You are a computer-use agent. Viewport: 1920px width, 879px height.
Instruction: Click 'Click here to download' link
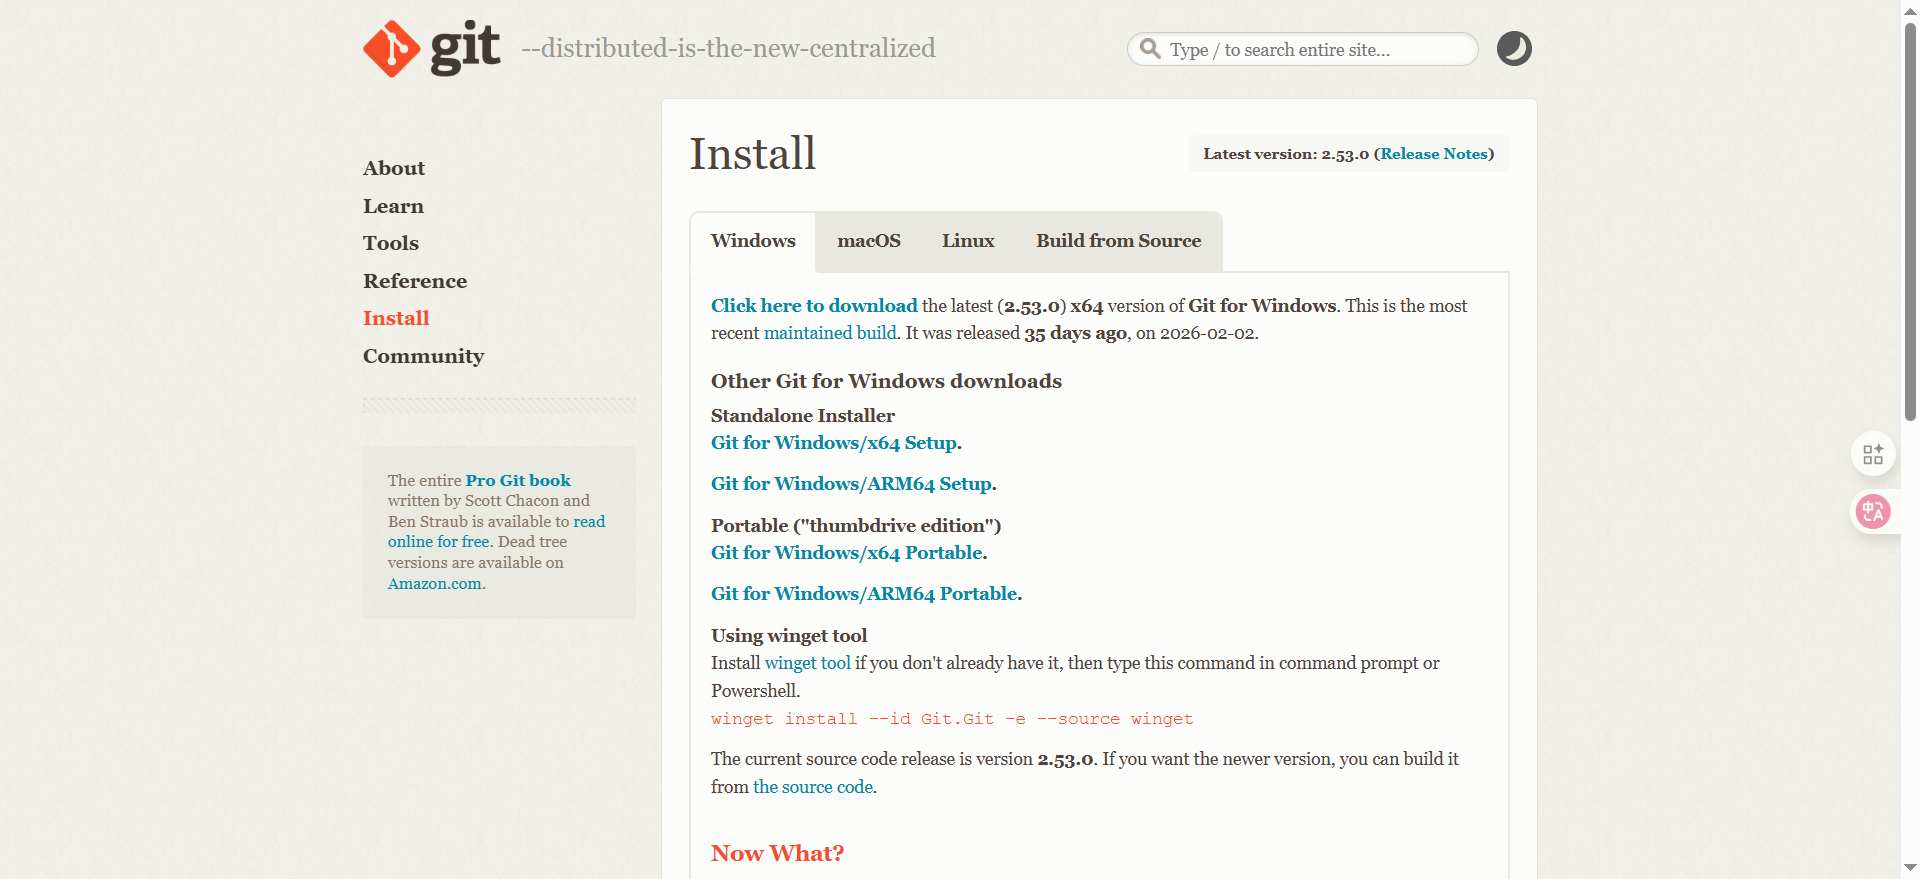(x=814, y=306)
